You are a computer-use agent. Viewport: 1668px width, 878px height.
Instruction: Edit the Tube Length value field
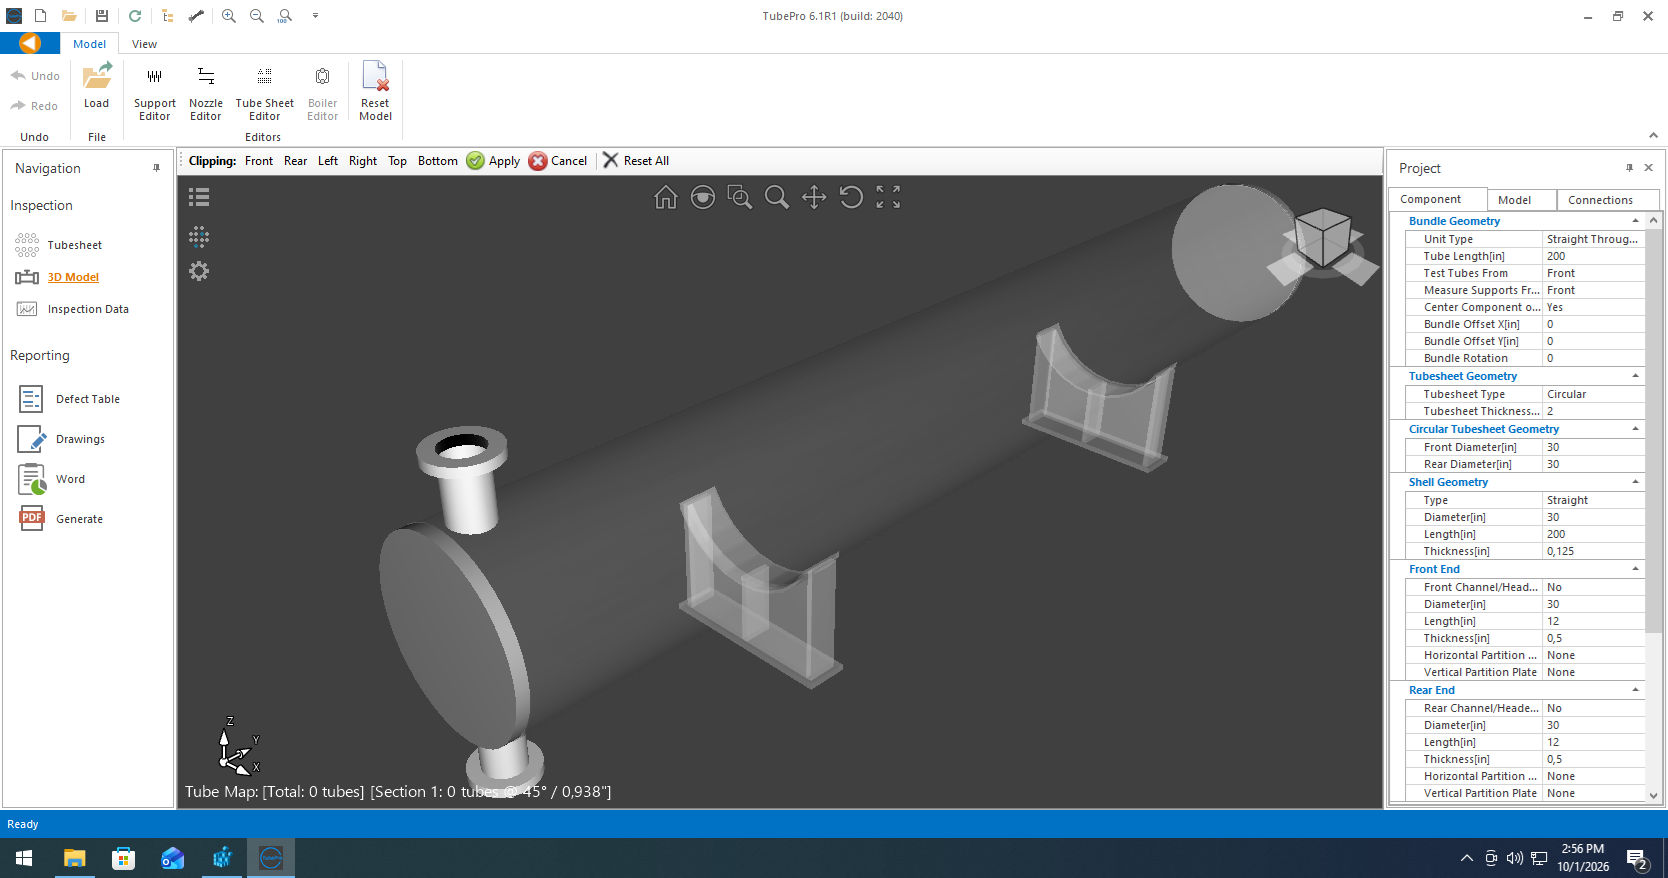pos(1593,256)
